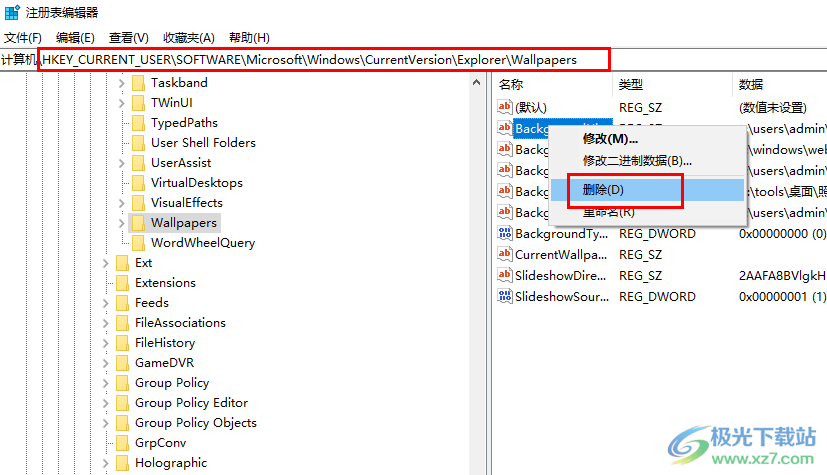Expand the Taskband key
Image resolution: width=827 pixels, height=475 pixels.
(121, 83)
